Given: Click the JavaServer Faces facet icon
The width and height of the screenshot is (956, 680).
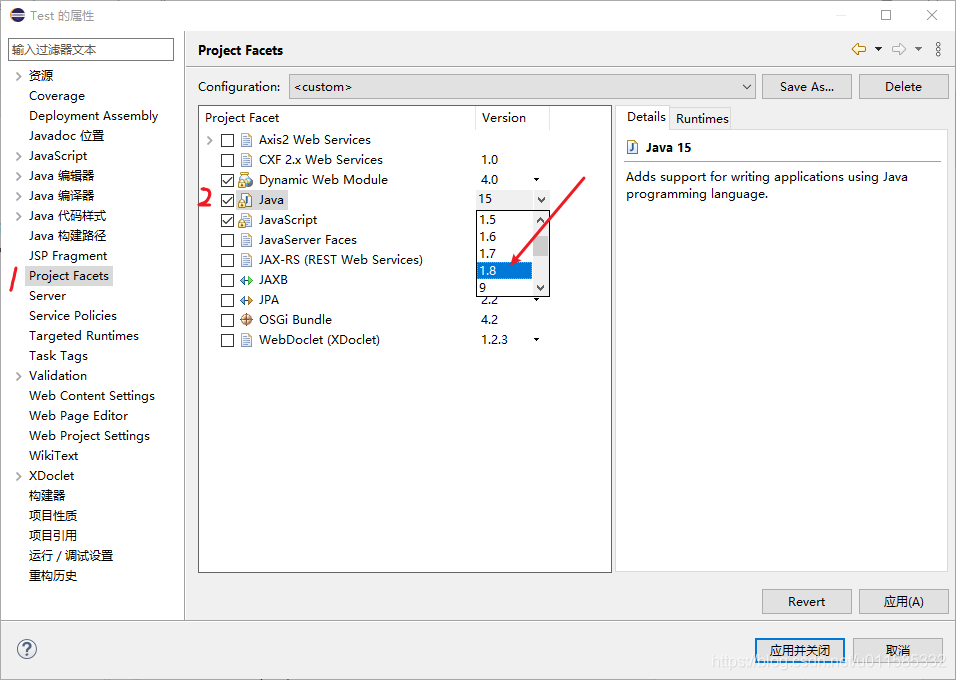Looking at the screenshot, I should [x=246, y=240].
